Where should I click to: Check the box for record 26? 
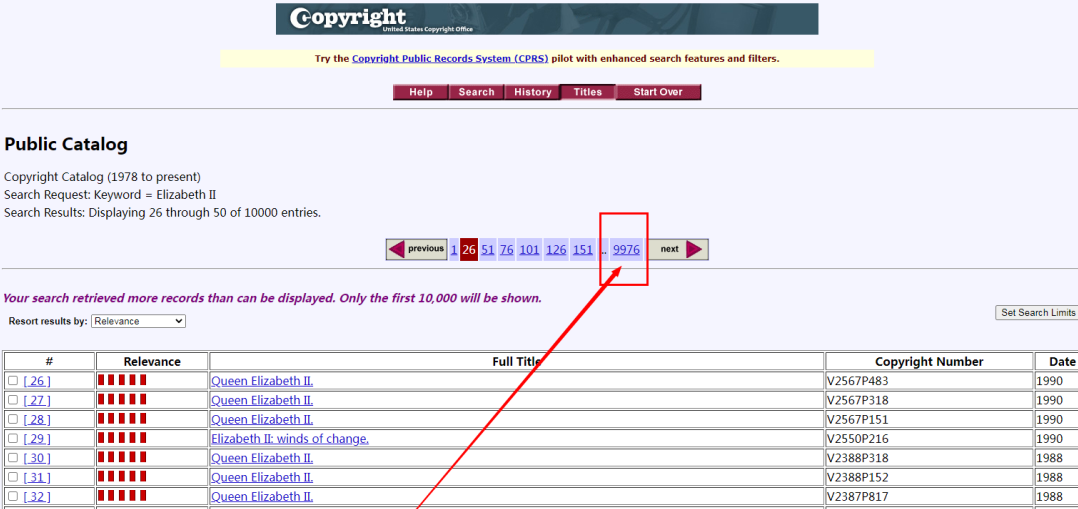pyautogui.click(x=13, y=380)
